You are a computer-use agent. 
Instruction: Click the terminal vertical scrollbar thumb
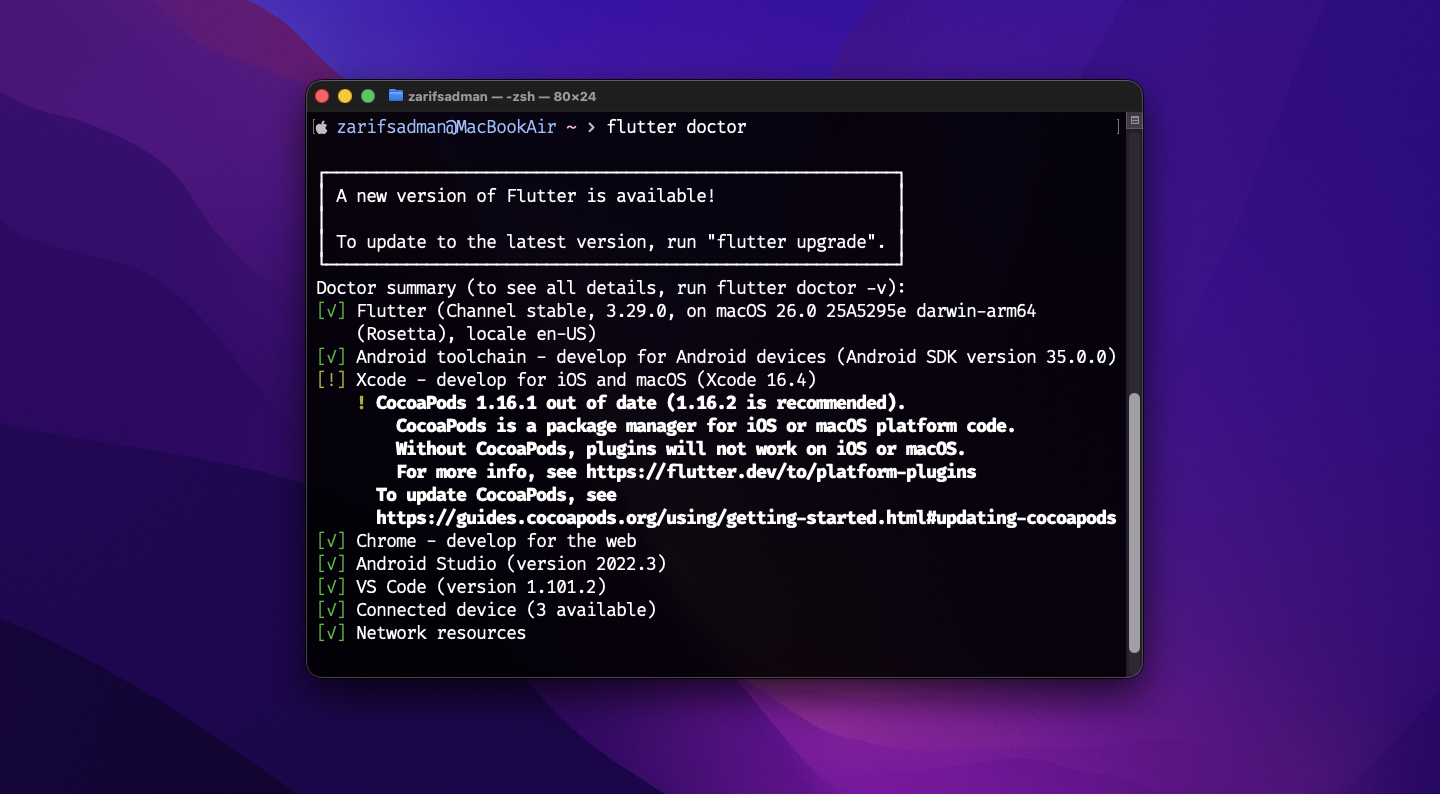(x=1134, y=522)
